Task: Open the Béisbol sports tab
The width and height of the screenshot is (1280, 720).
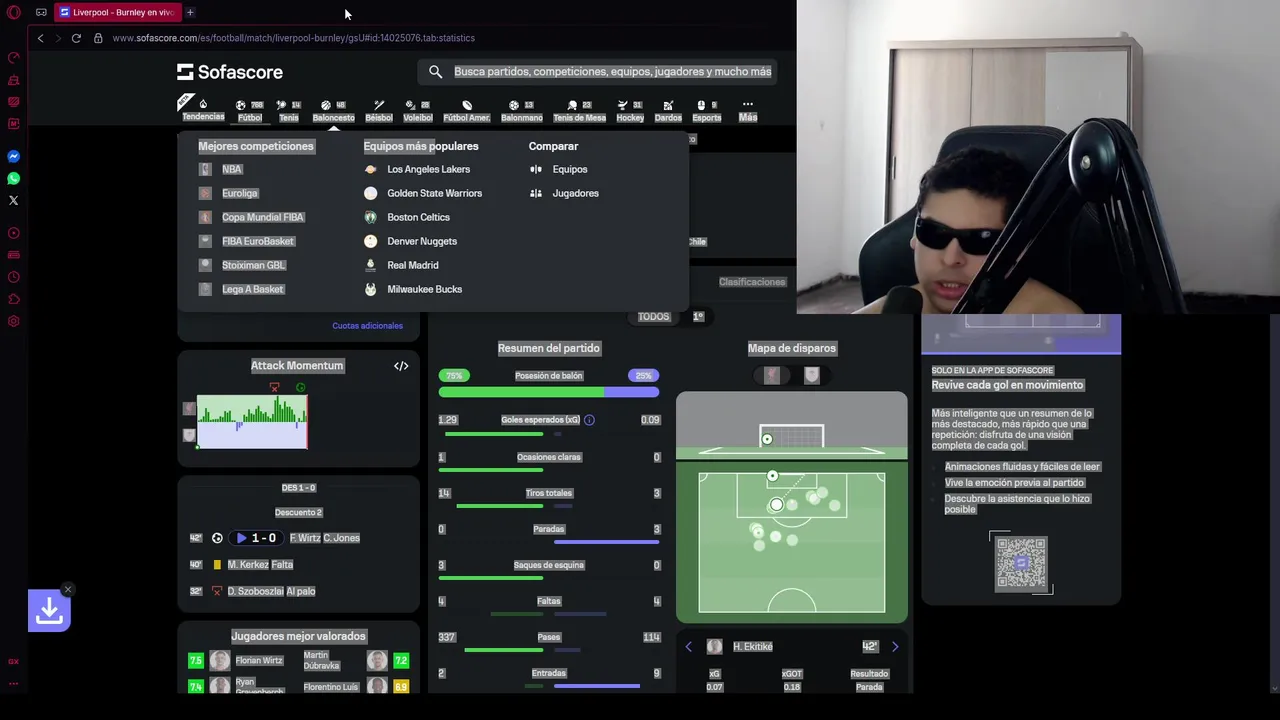Action: click(379, 110)
